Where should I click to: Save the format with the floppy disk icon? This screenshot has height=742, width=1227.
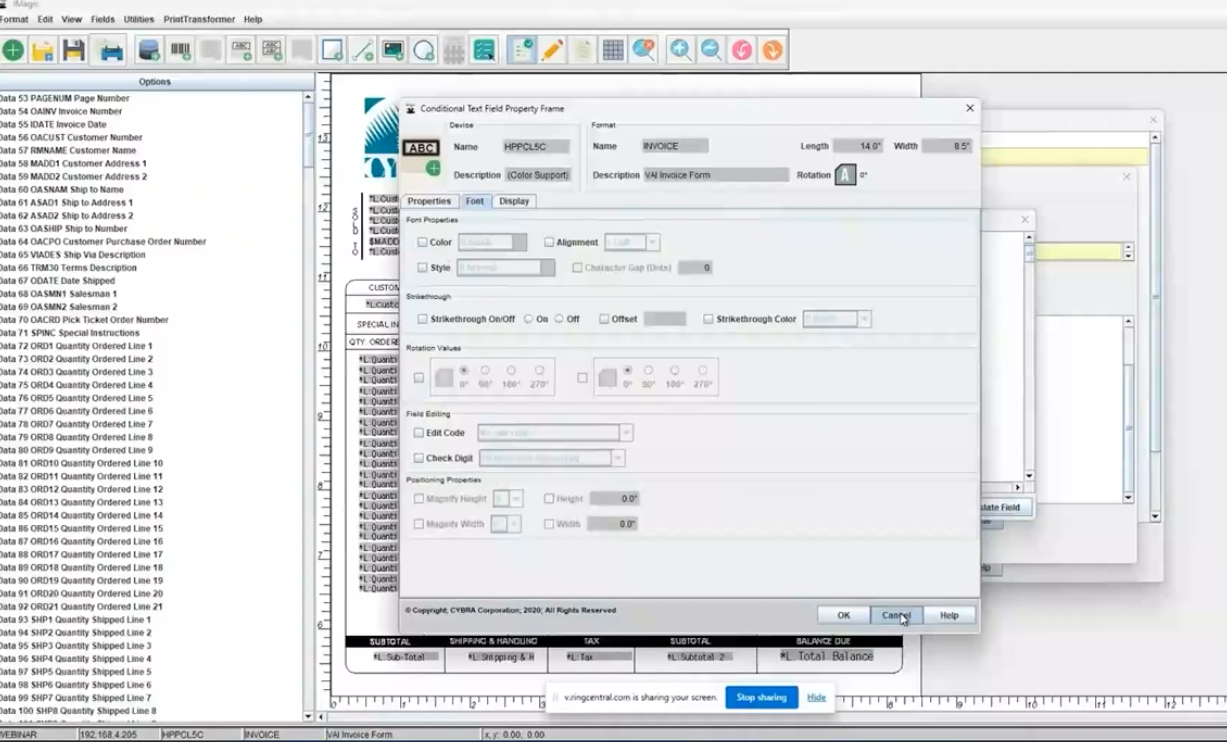coord(73,50)
